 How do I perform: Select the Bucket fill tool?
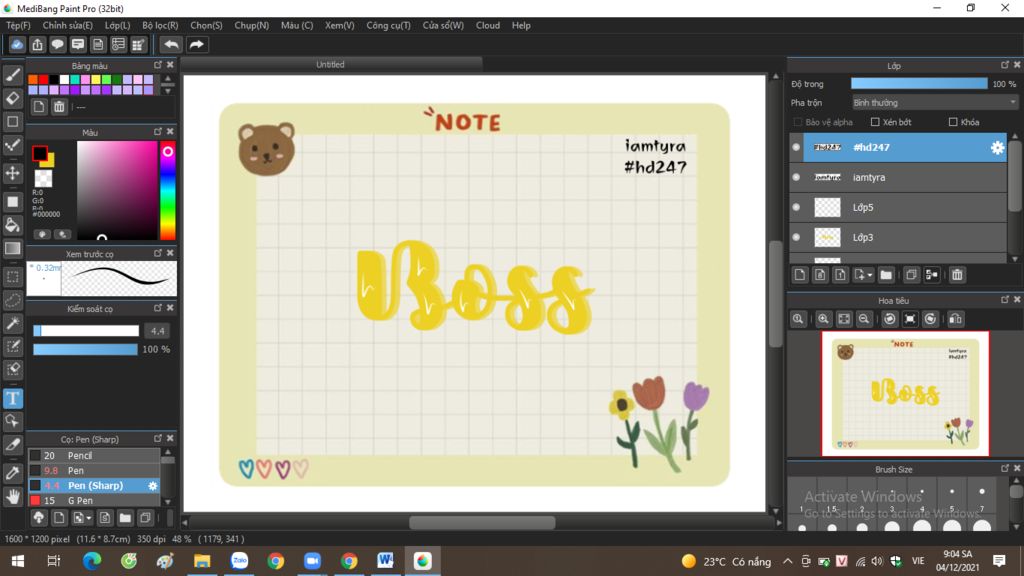tap(12, 225)
